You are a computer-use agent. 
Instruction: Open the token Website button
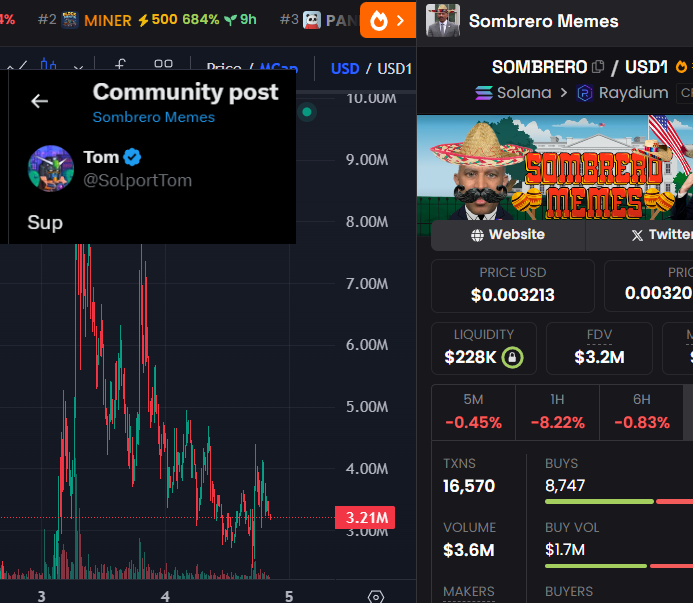[508, 235]
